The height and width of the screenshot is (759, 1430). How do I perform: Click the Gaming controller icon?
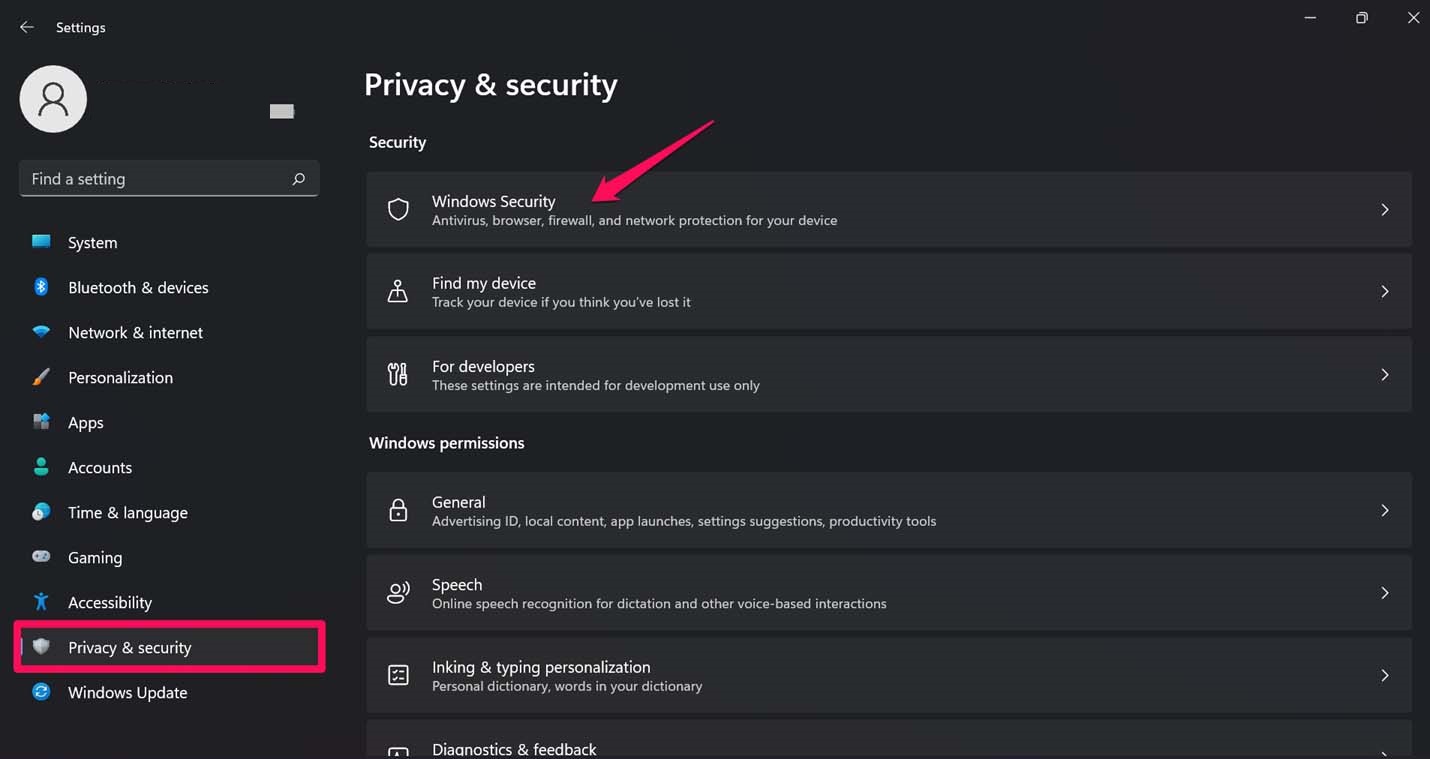pyautogui.click(x=41, y=557)
